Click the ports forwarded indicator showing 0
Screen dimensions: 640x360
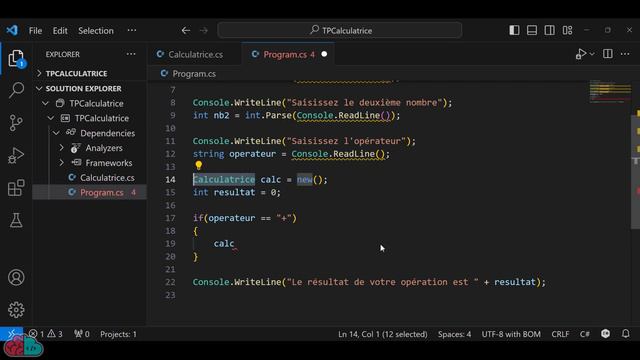pos(82,334)
